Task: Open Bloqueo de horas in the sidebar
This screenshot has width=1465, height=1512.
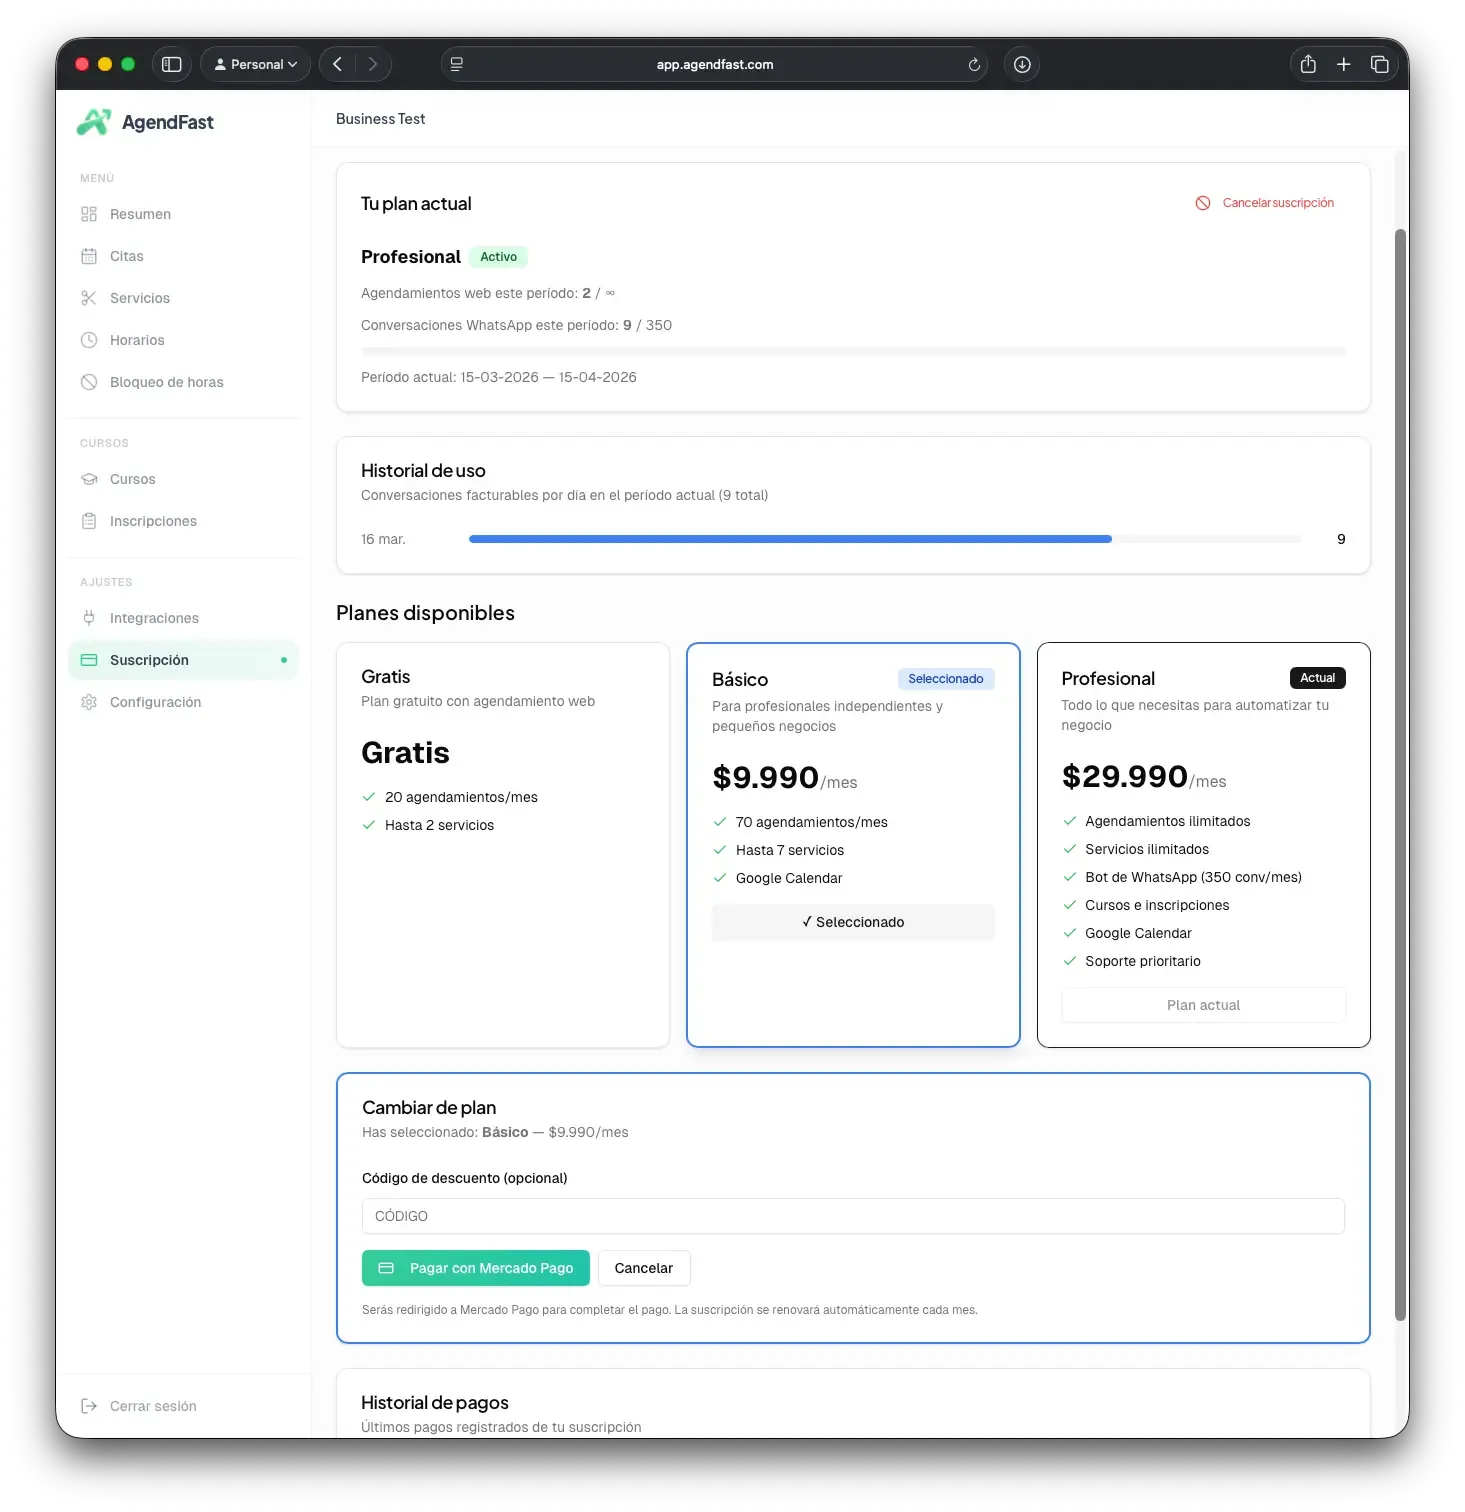Action: coord(184,382)
